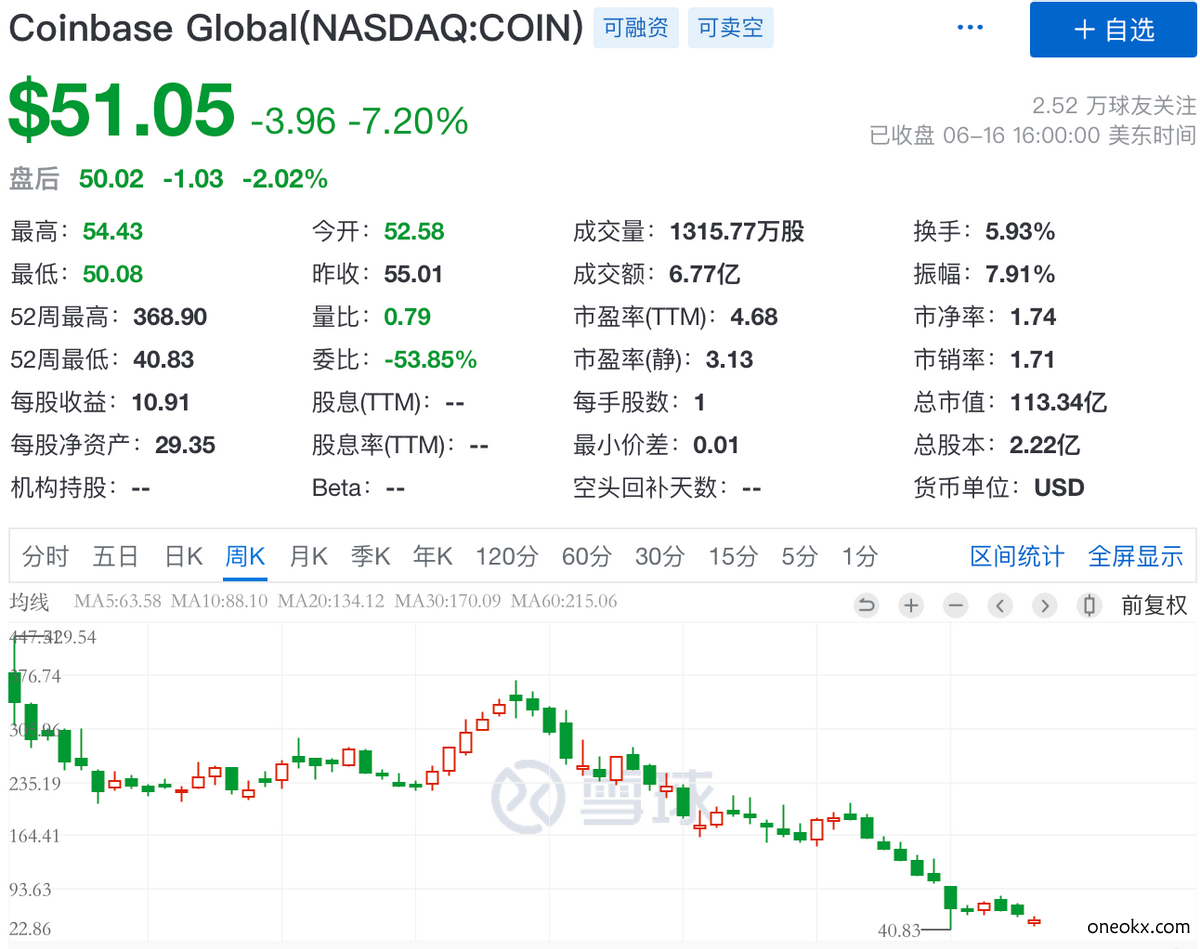Image resolution: width=1200 pixels, height=949 pixels.
Task: Click the 52周最低 value 40.83
Action: click(x=164, y=360)
